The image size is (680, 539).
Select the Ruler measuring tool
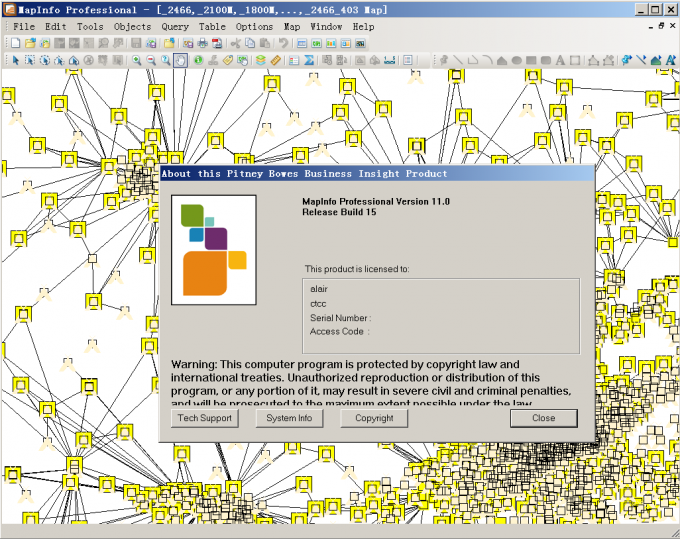pos(275,60)
